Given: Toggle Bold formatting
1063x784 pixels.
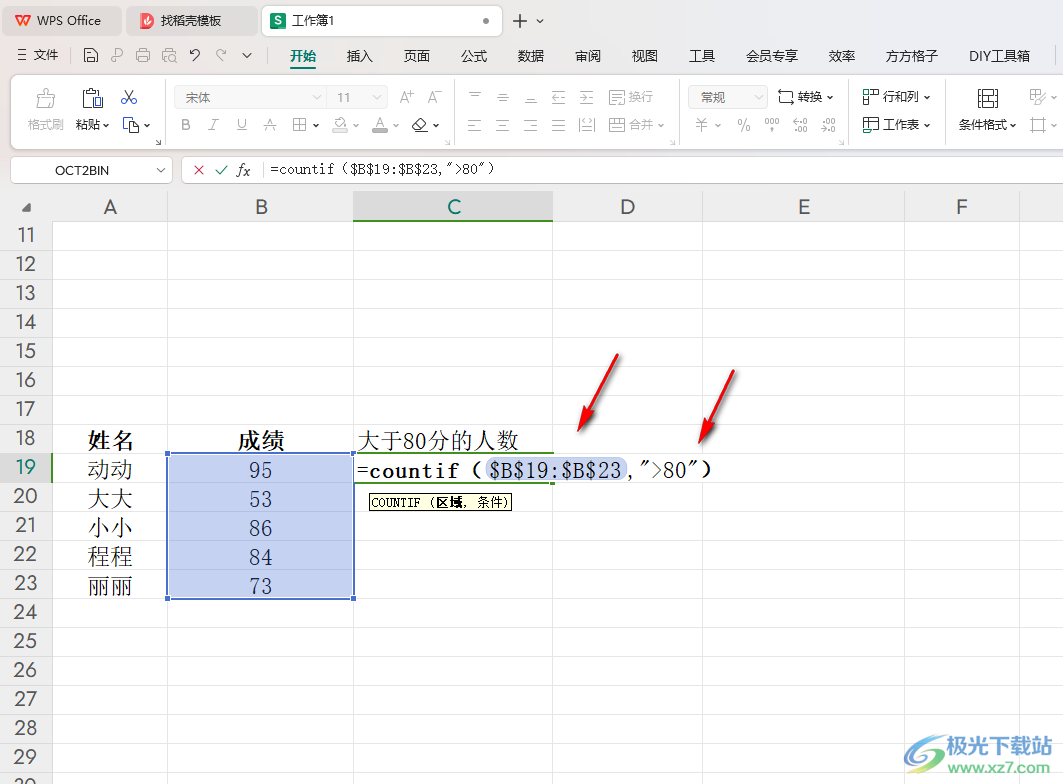Looking at the screenshot, I should pyautogui.click(x=186, y=125).
